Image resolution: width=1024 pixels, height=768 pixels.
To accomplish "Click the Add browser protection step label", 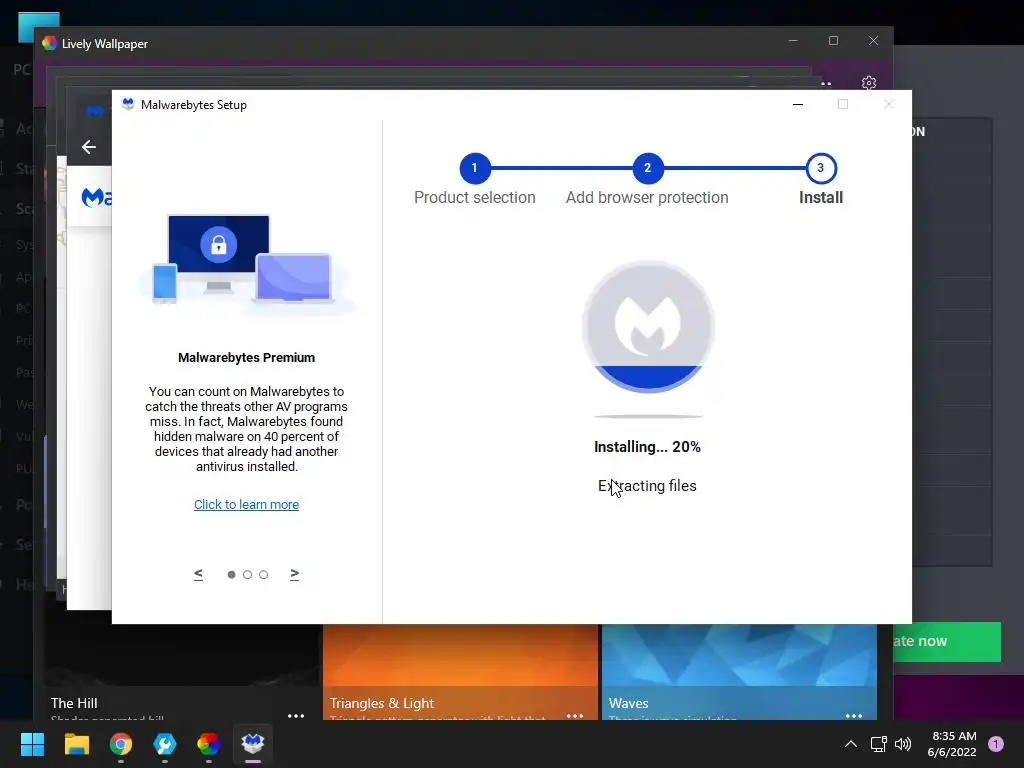I will coord(647,197).
